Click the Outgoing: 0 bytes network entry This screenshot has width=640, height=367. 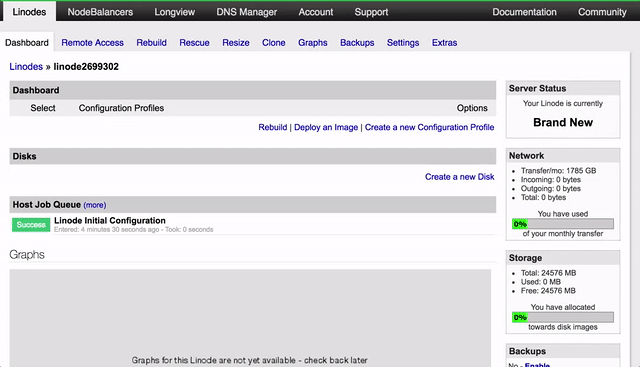click(x=551, y=189)
